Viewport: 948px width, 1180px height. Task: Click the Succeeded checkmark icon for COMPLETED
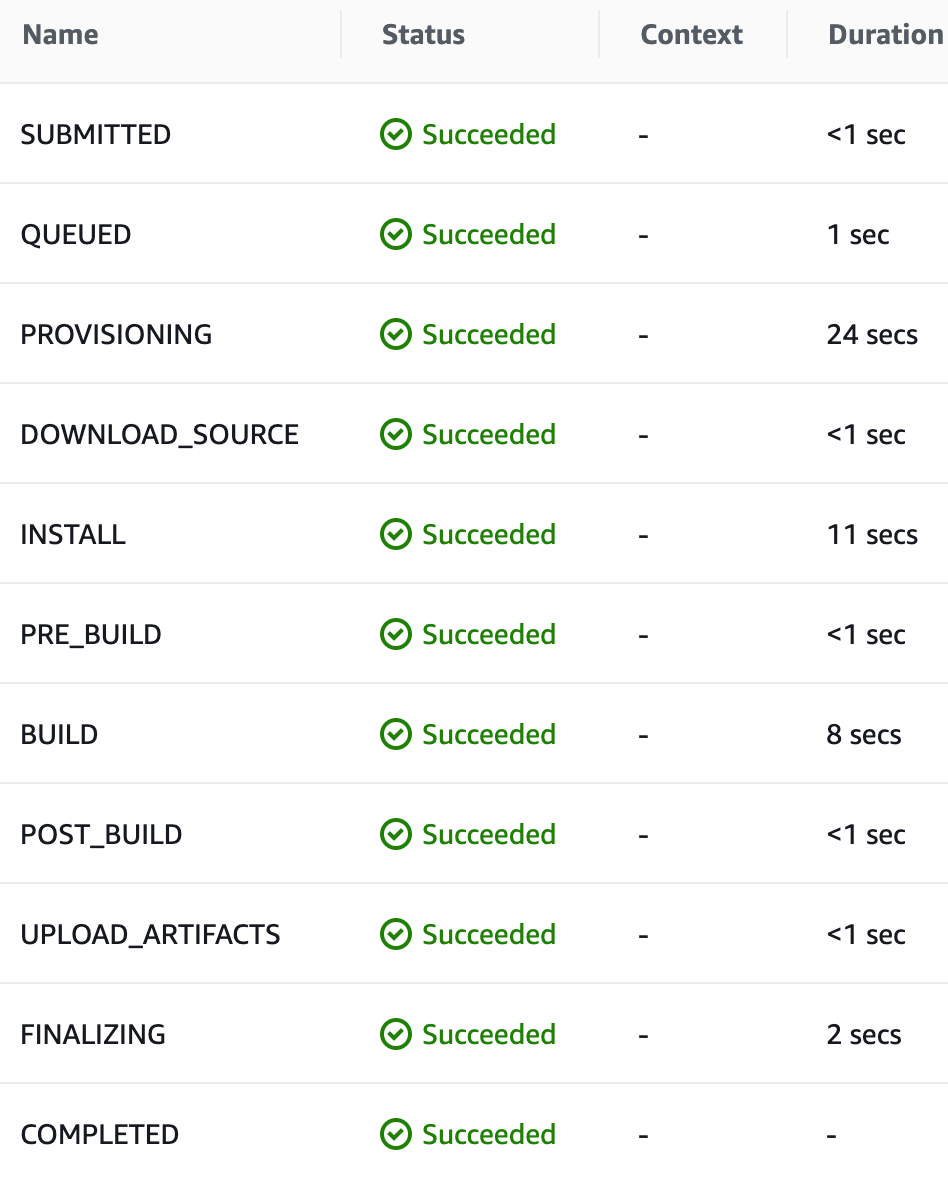pos(396,1134)
